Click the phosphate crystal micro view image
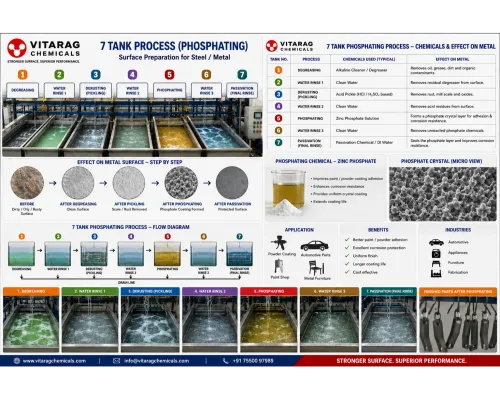This screenshot has width=500, height=400. click(443, 194)
